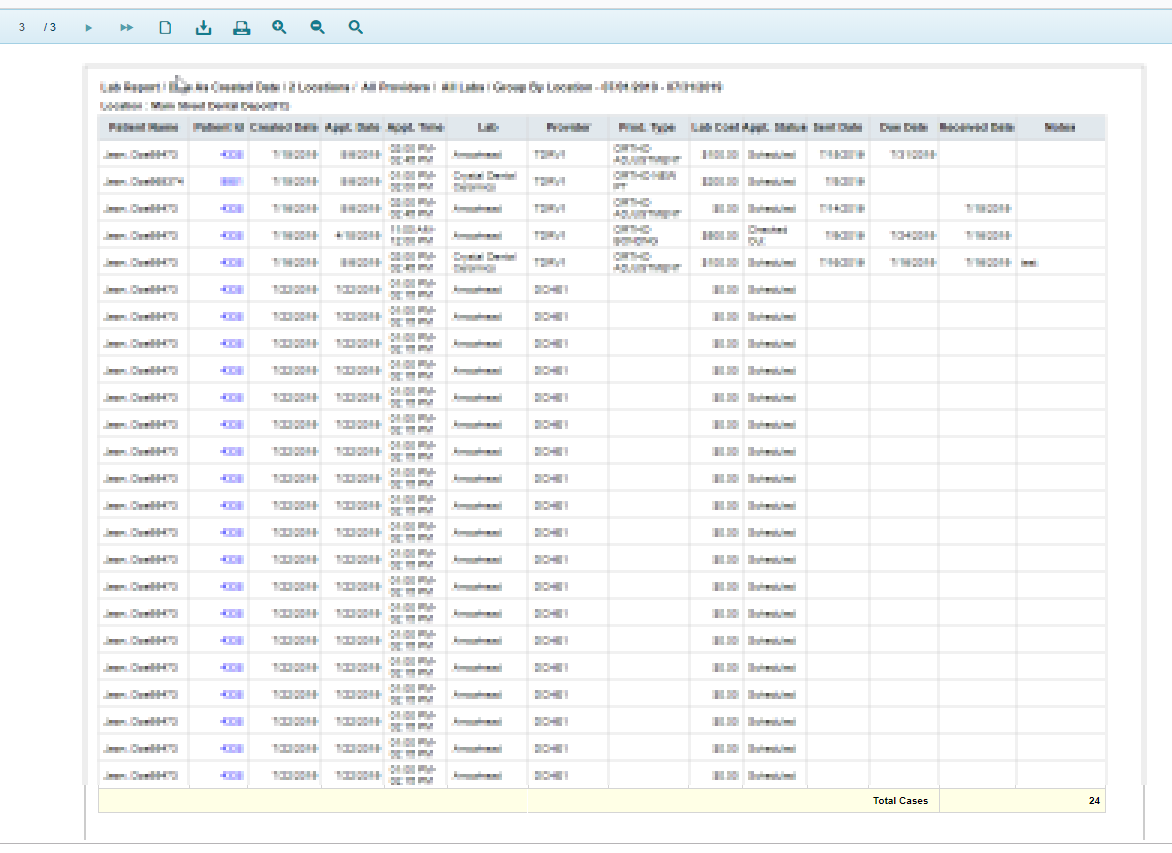Click the current page number field
The height and width of the screenshot is (853, 1172).
(x=22, y=28)
